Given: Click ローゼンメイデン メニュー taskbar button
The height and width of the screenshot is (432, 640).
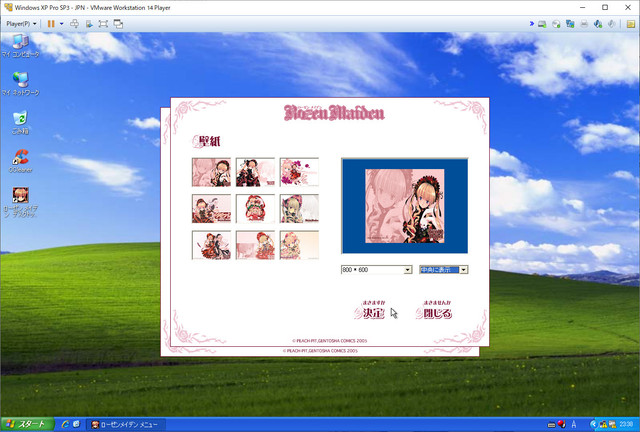Looking at the screenshot, I should pyautogui.click(x=127, y=425).
